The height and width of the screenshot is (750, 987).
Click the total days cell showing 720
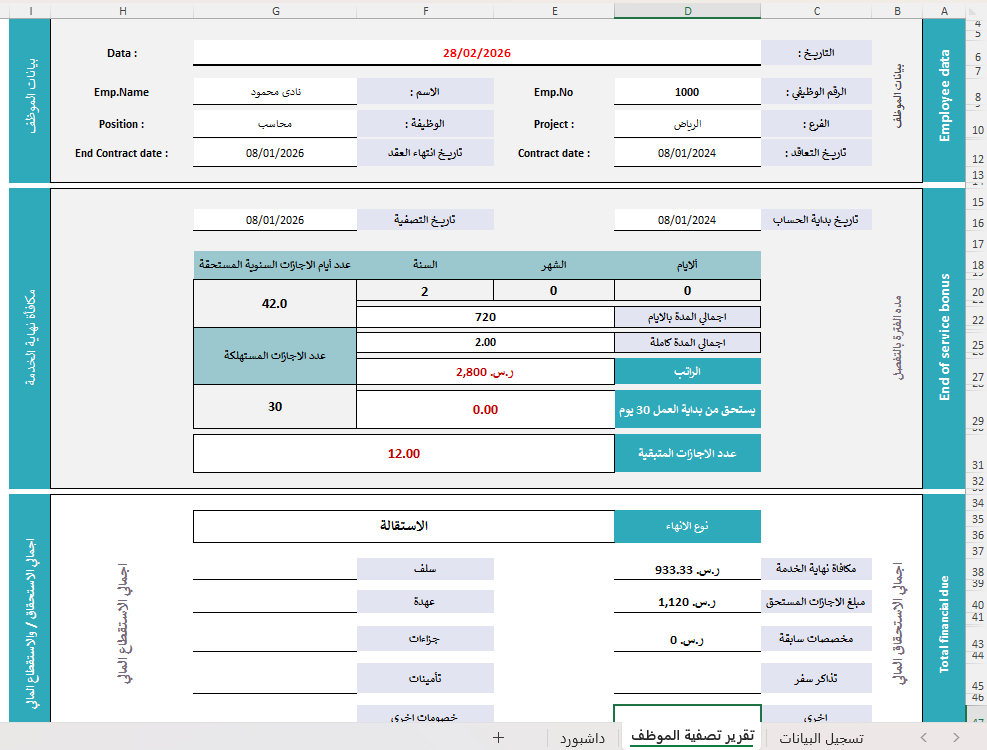pyautogui.click(x=484, y=317)
